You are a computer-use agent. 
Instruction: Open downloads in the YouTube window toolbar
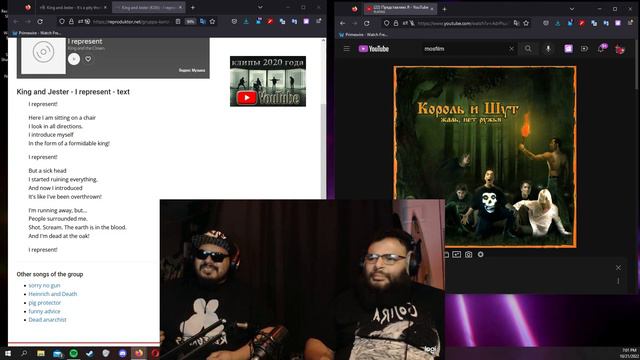point(558,23)
